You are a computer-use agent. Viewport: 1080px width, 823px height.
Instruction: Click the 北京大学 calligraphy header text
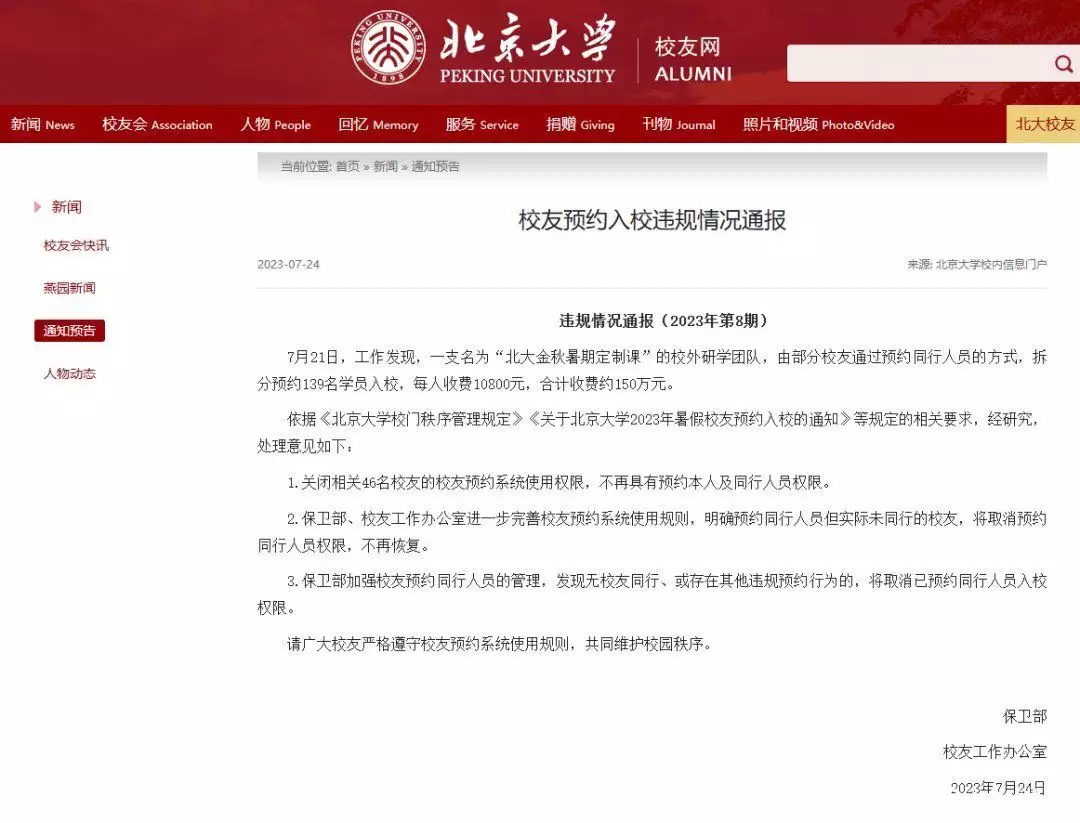pos(527,37)
